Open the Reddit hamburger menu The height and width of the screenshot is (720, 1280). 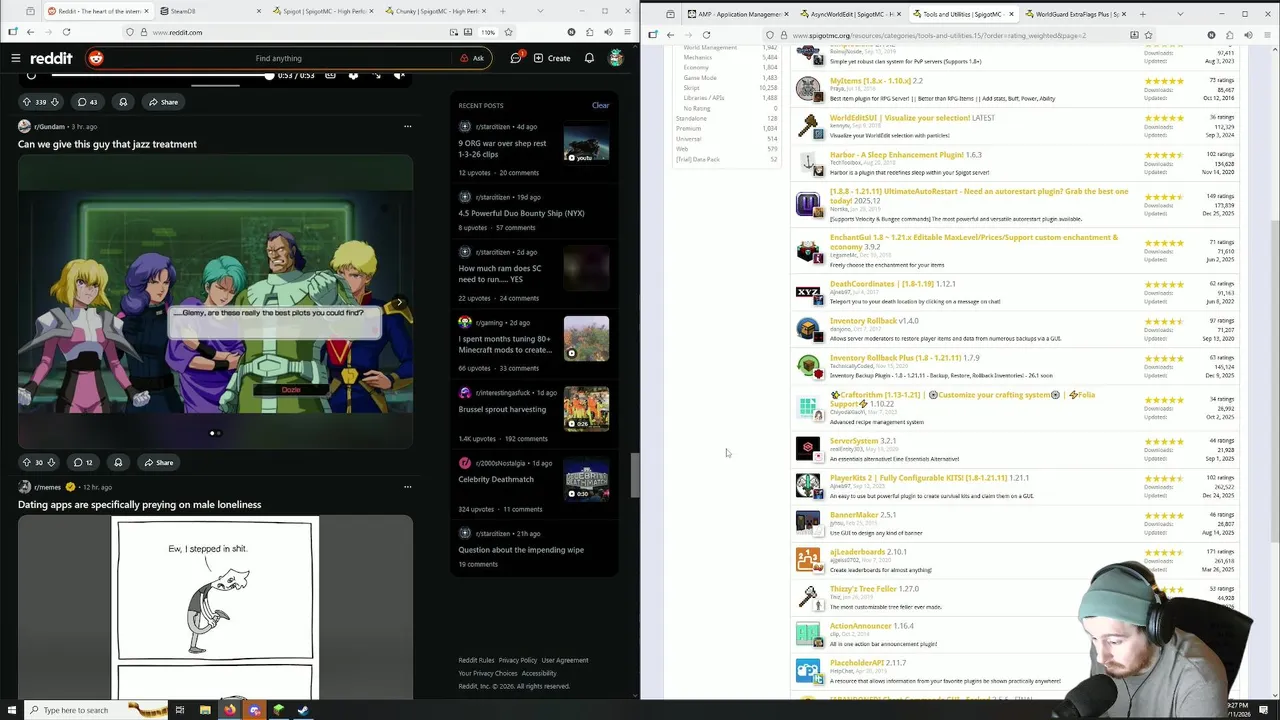tap(15, 58)
